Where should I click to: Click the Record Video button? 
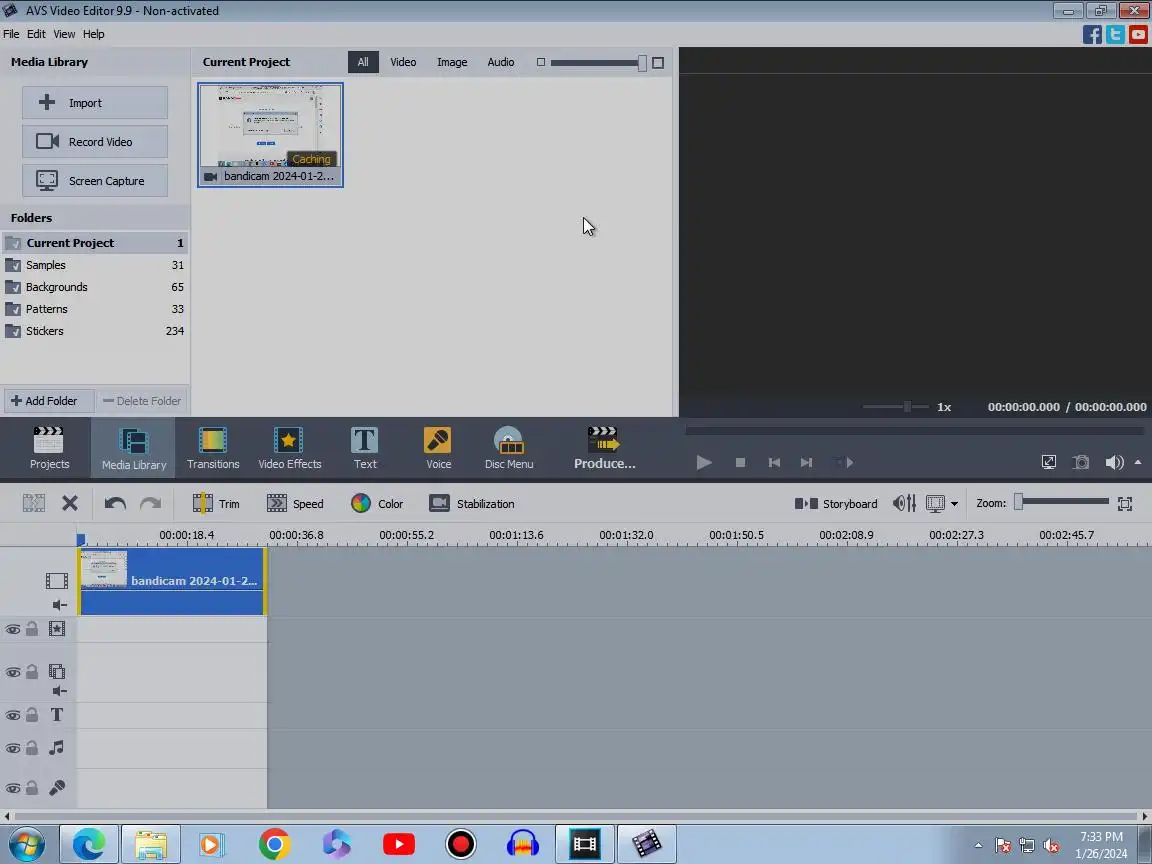(95, 142)
